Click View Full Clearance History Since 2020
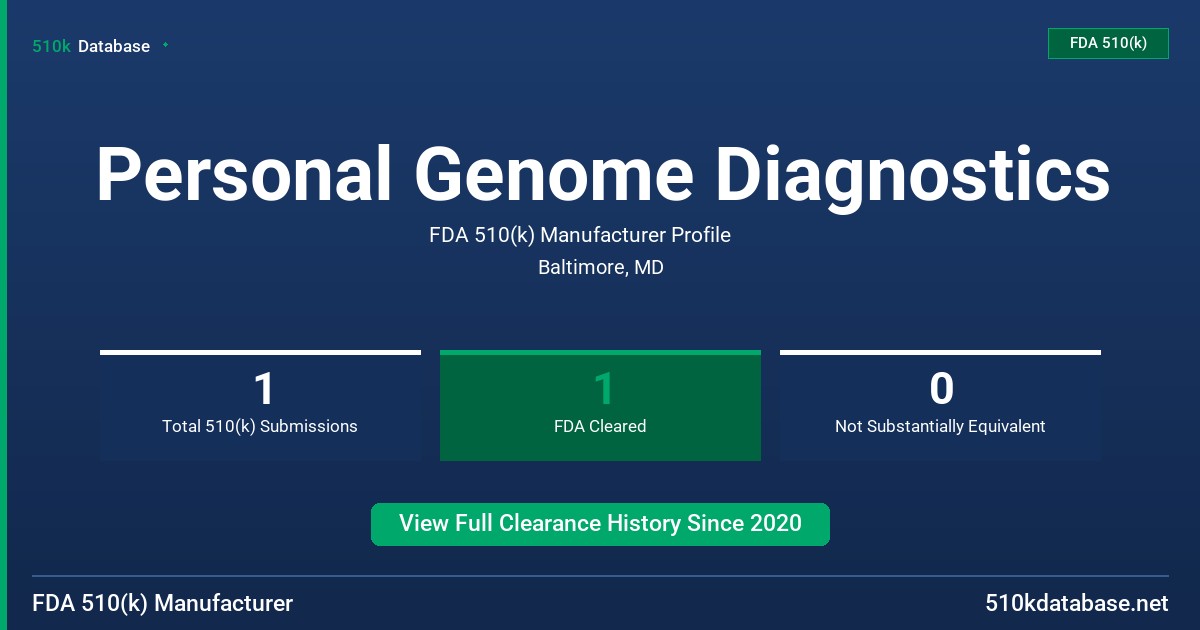Image resolution: width=1200 pixels, height=630 pixels. [600, 524]
